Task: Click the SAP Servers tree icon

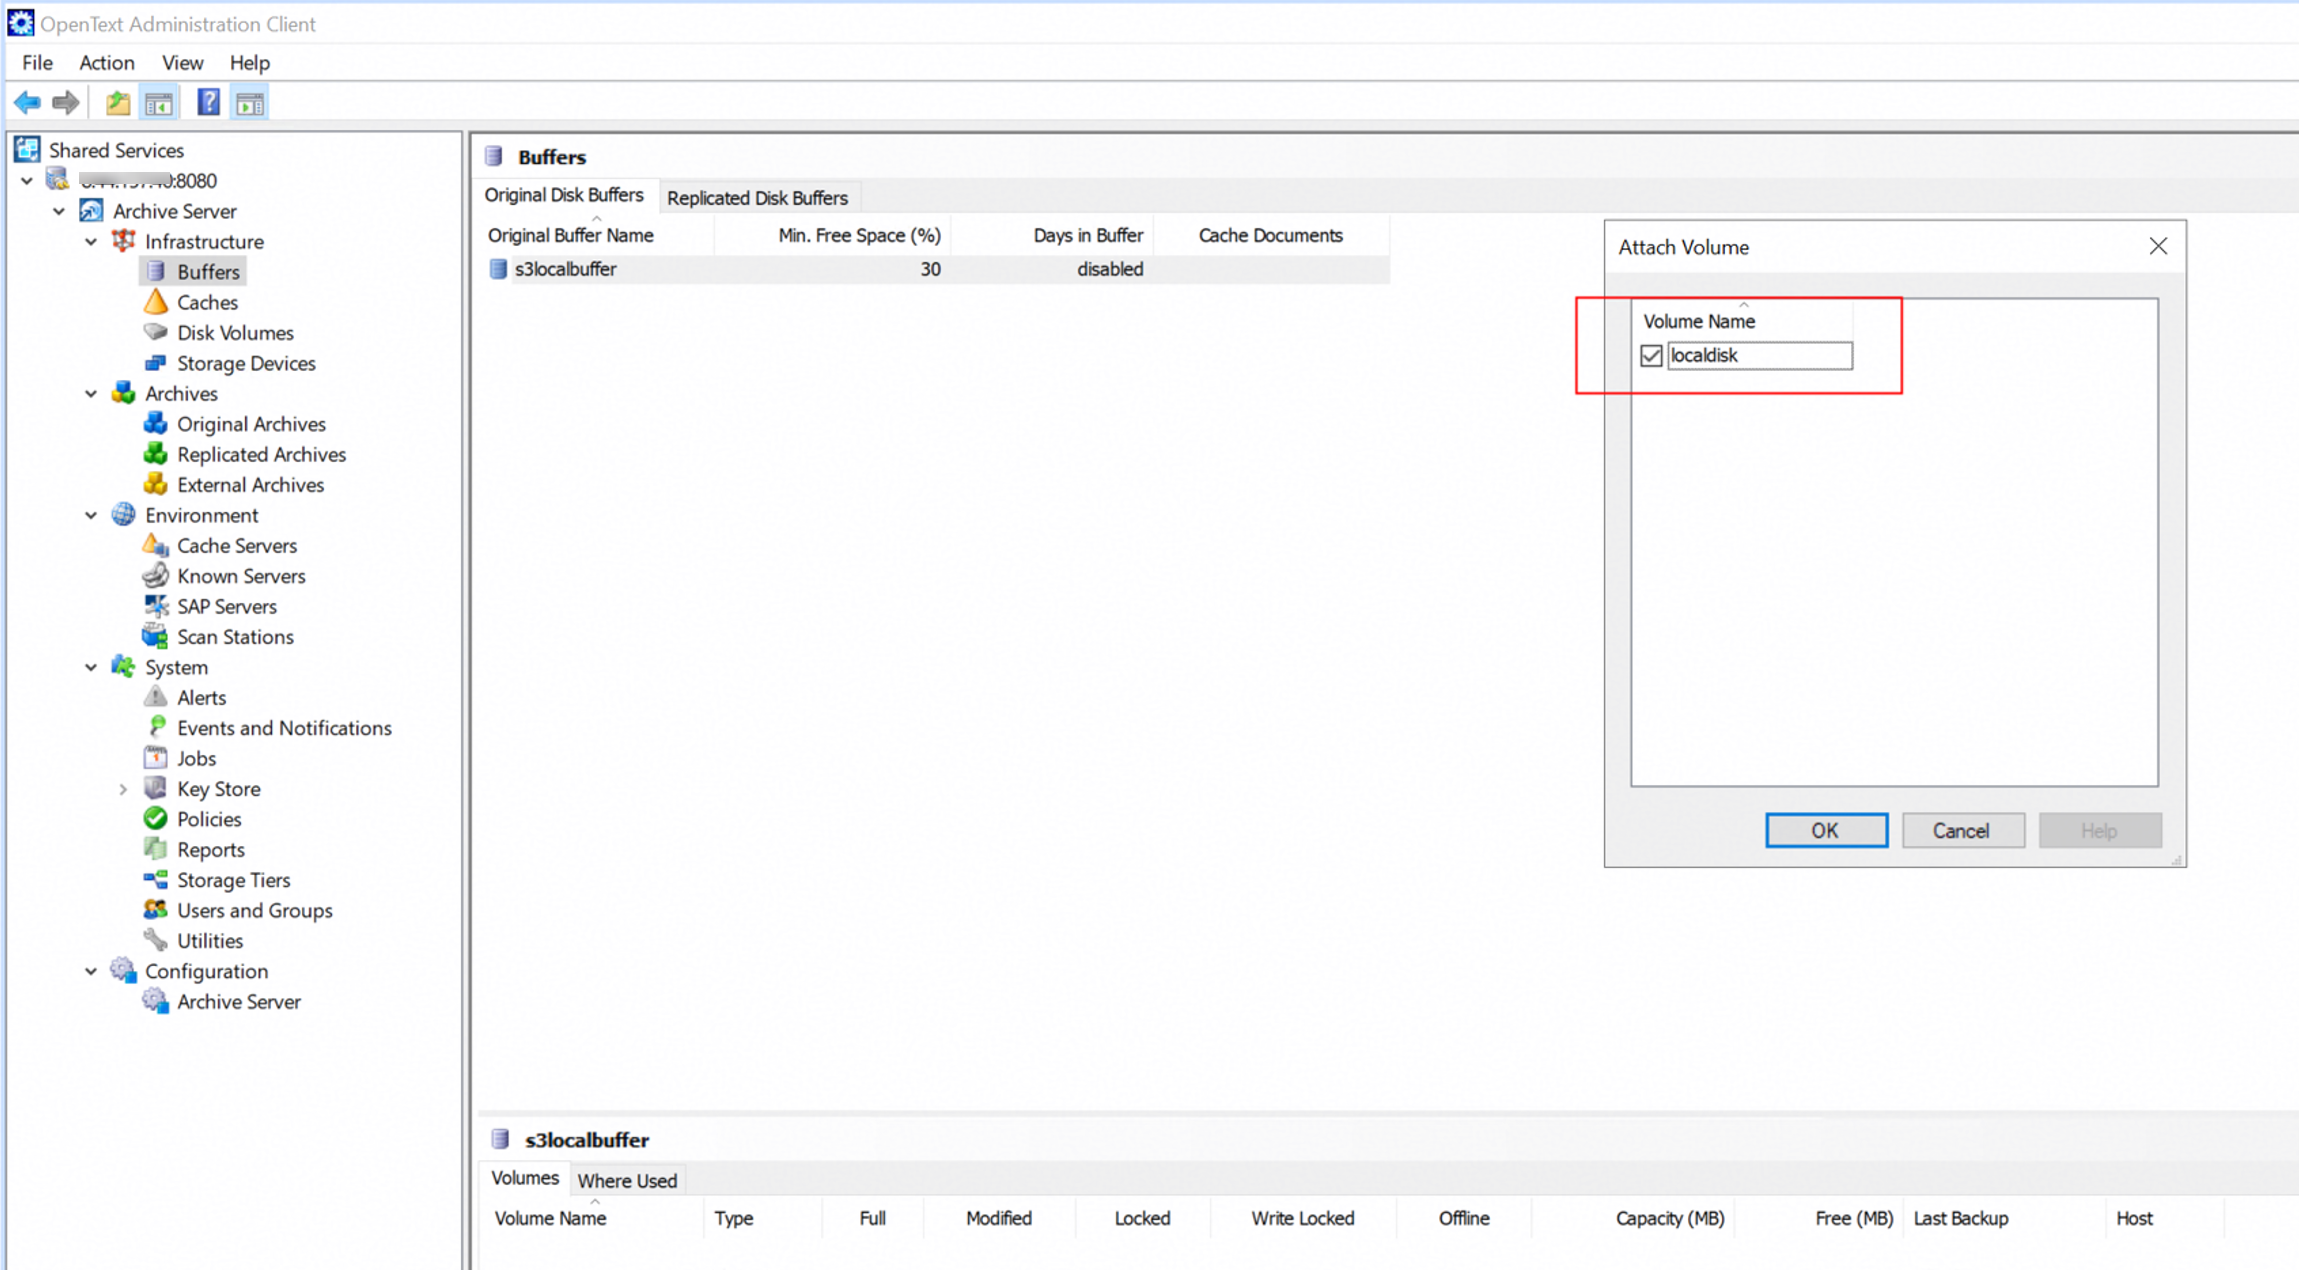Action: pyautogui.click(x=156, y=606)
